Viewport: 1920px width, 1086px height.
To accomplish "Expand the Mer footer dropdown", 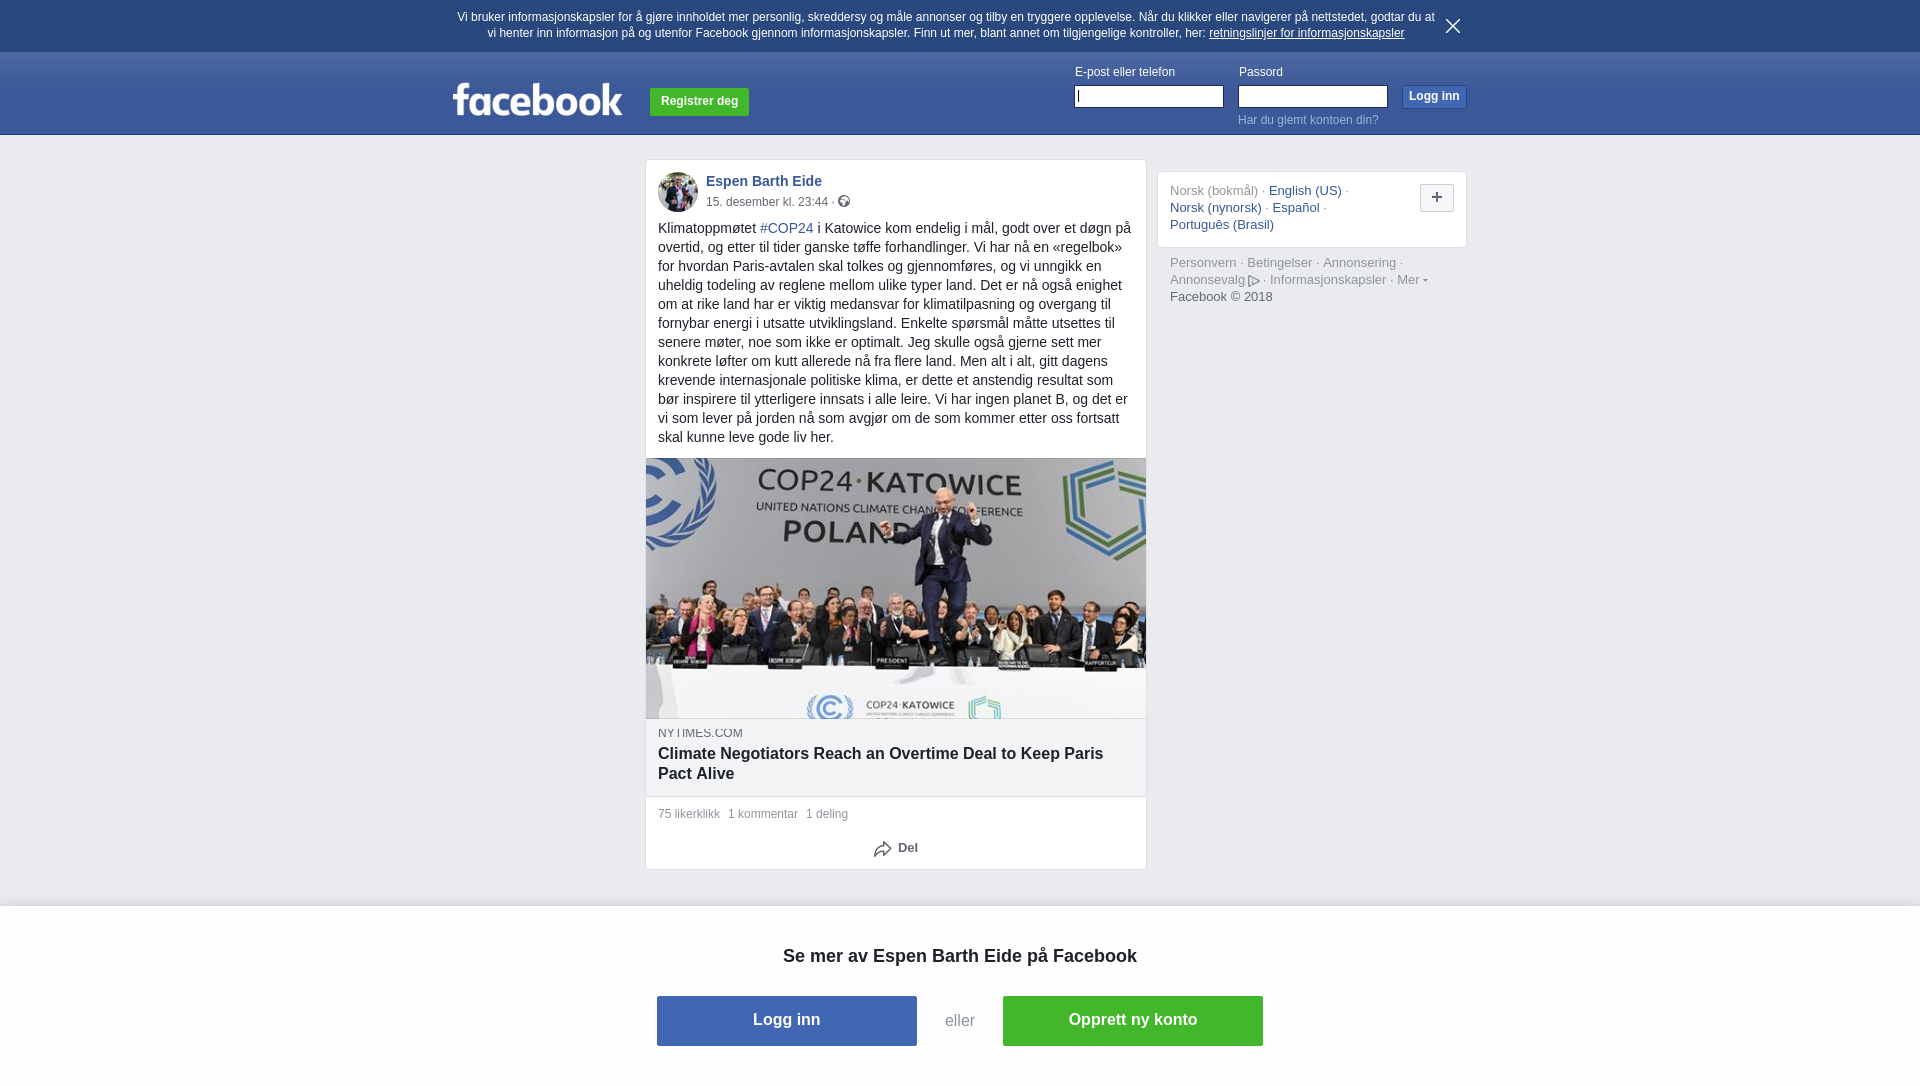I will 1412,280.
